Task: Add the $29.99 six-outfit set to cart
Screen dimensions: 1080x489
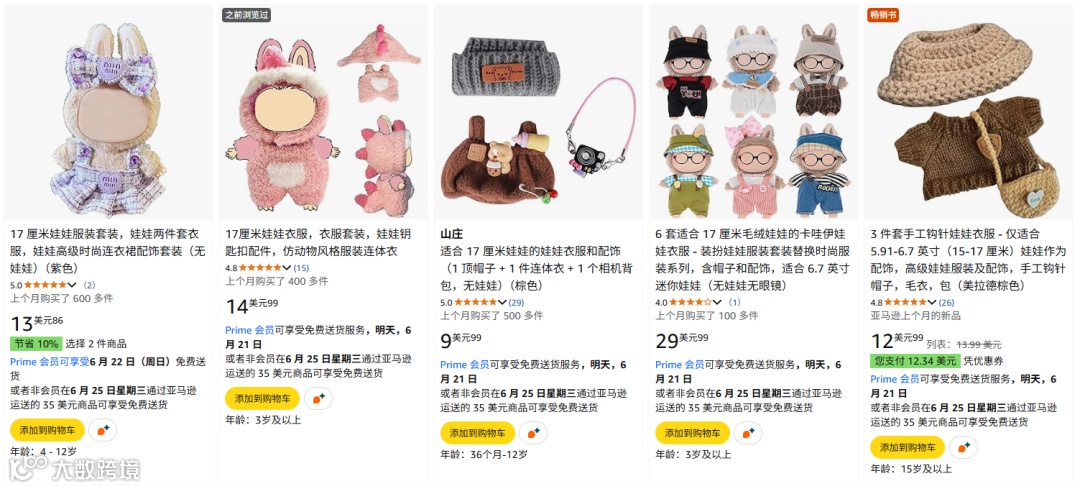Action: pos(692,433)
